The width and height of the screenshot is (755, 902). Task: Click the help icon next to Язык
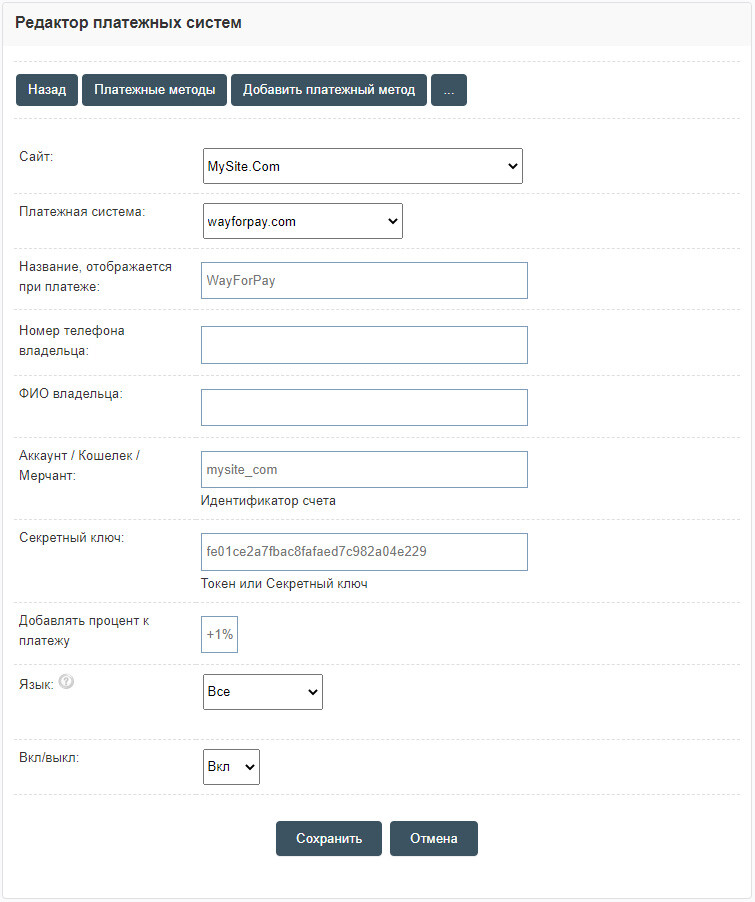pos(67,683)
